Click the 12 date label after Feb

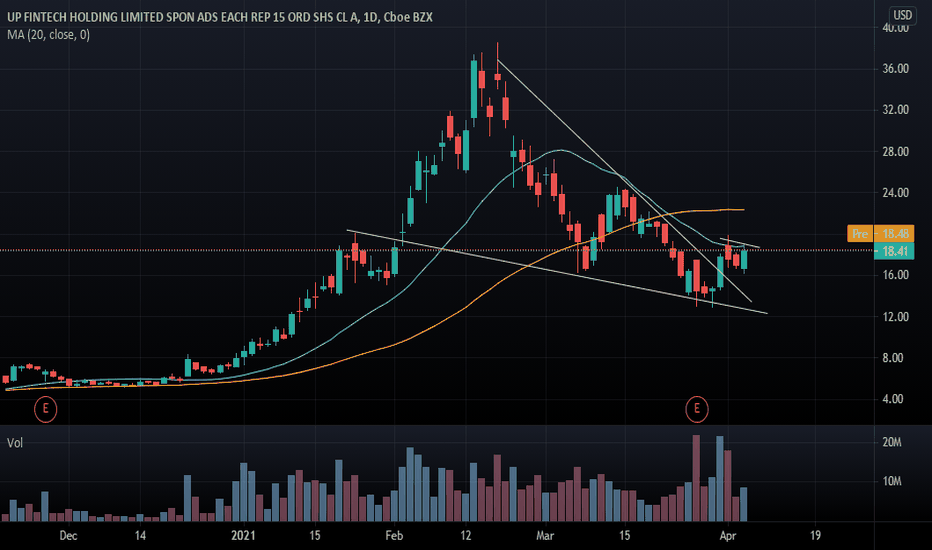click(465, 536)
